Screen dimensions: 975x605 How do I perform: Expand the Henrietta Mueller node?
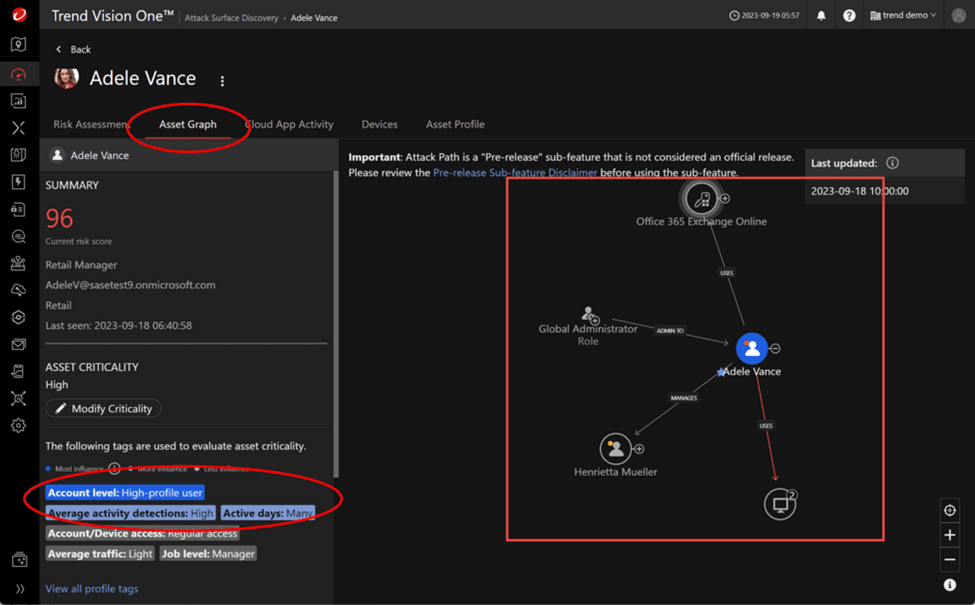639,449
